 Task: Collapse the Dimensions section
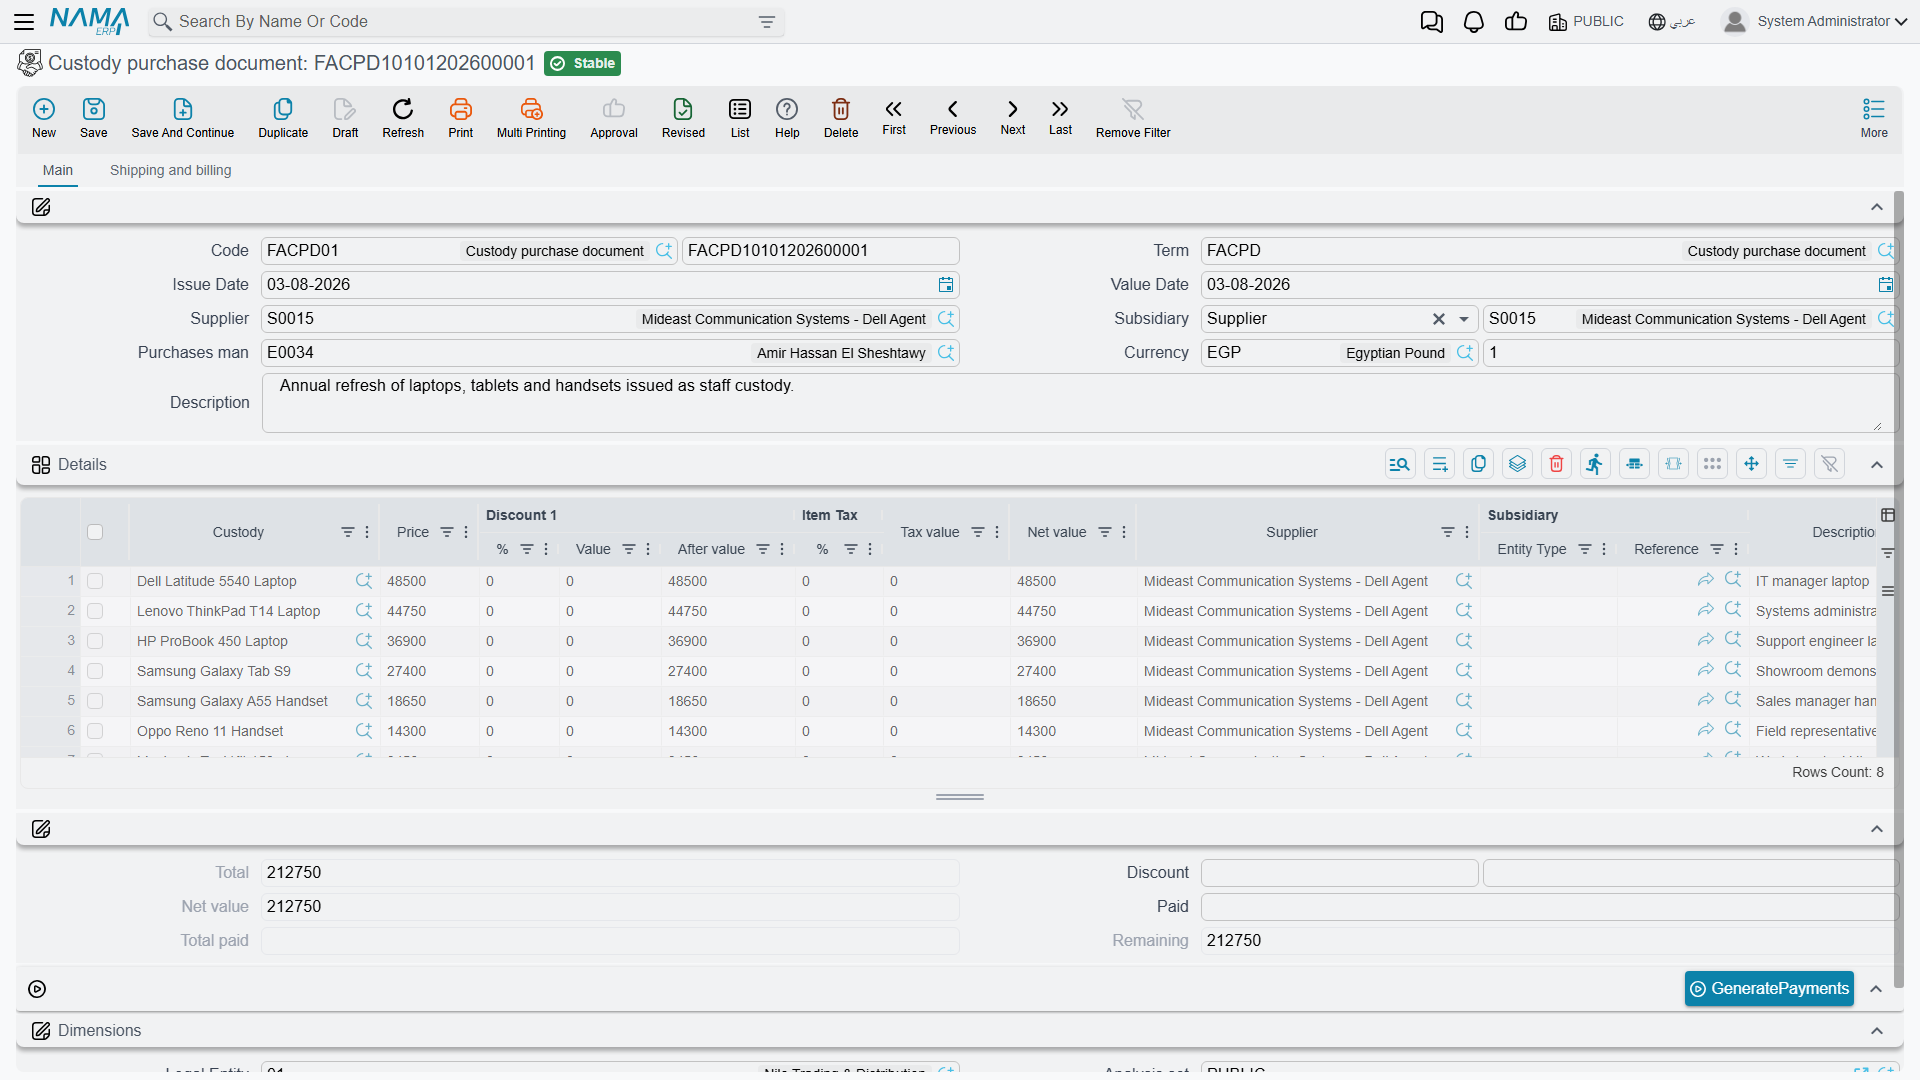point(1877,1031)
